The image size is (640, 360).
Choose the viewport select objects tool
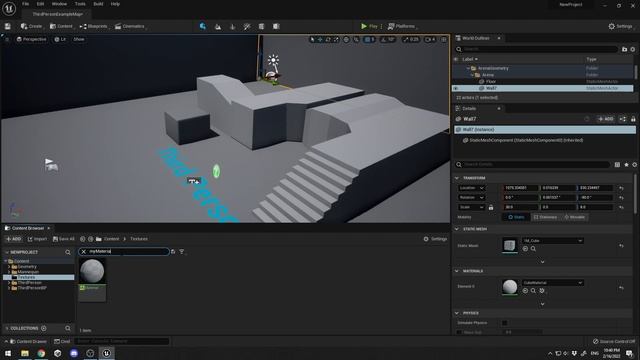(x=313, y=40)
